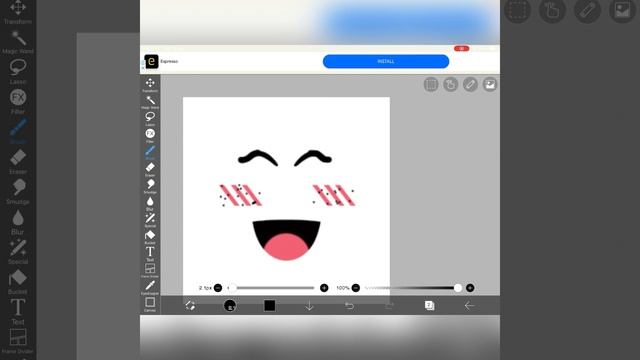Click the large ruler icon in background corner

pos(587,10)
